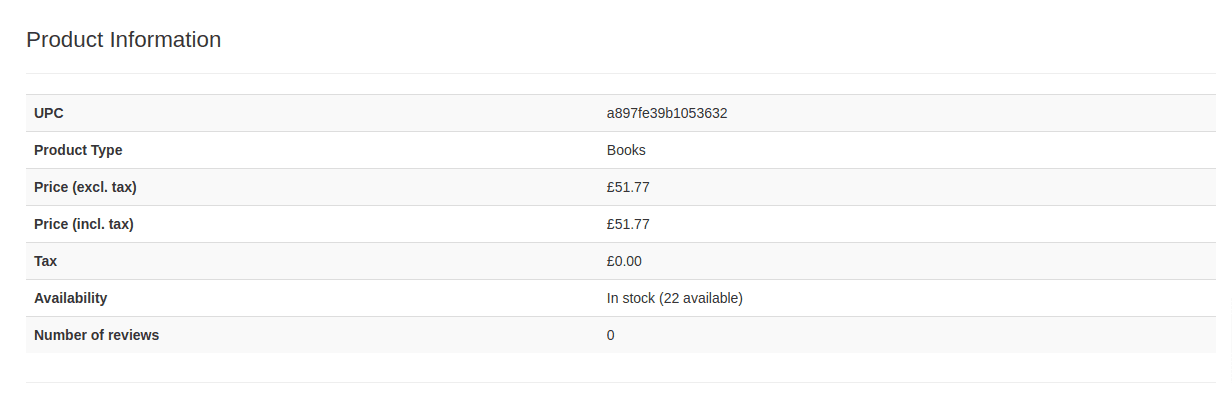Select the UPC code a897fe39b1053632
This screenshot has height=403, width=1232.
667,113
